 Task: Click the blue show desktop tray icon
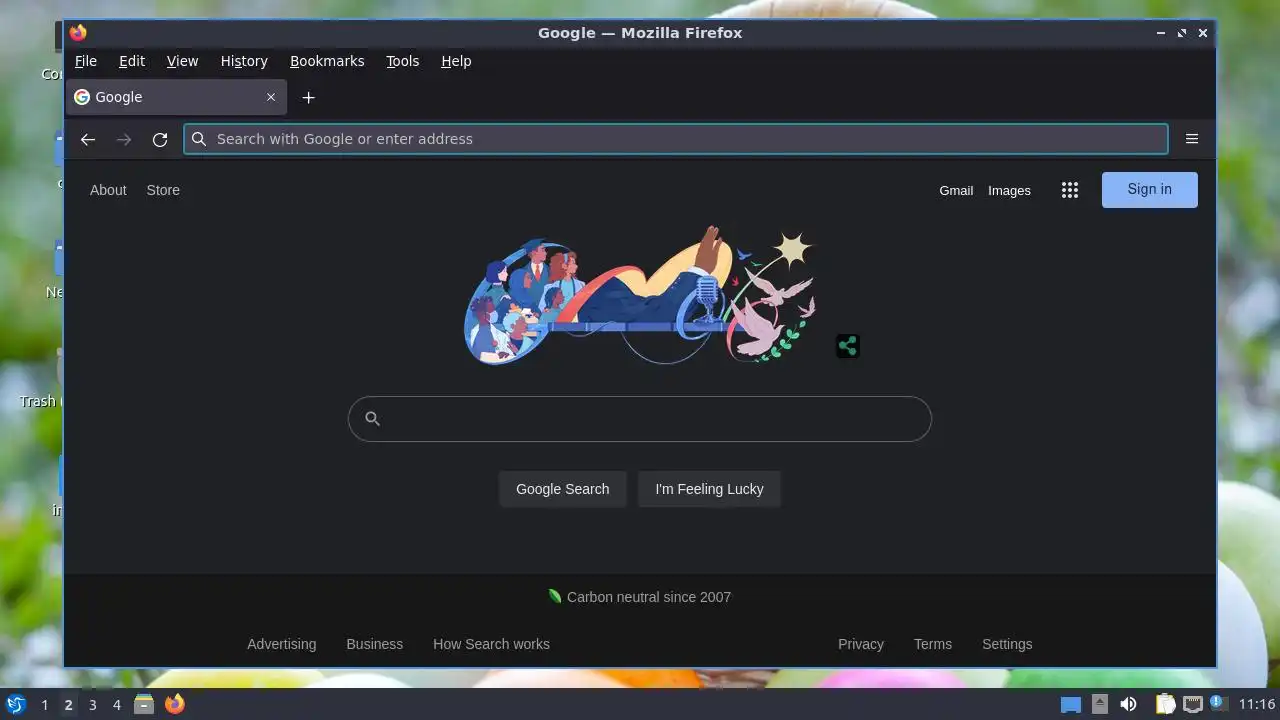1071,705
